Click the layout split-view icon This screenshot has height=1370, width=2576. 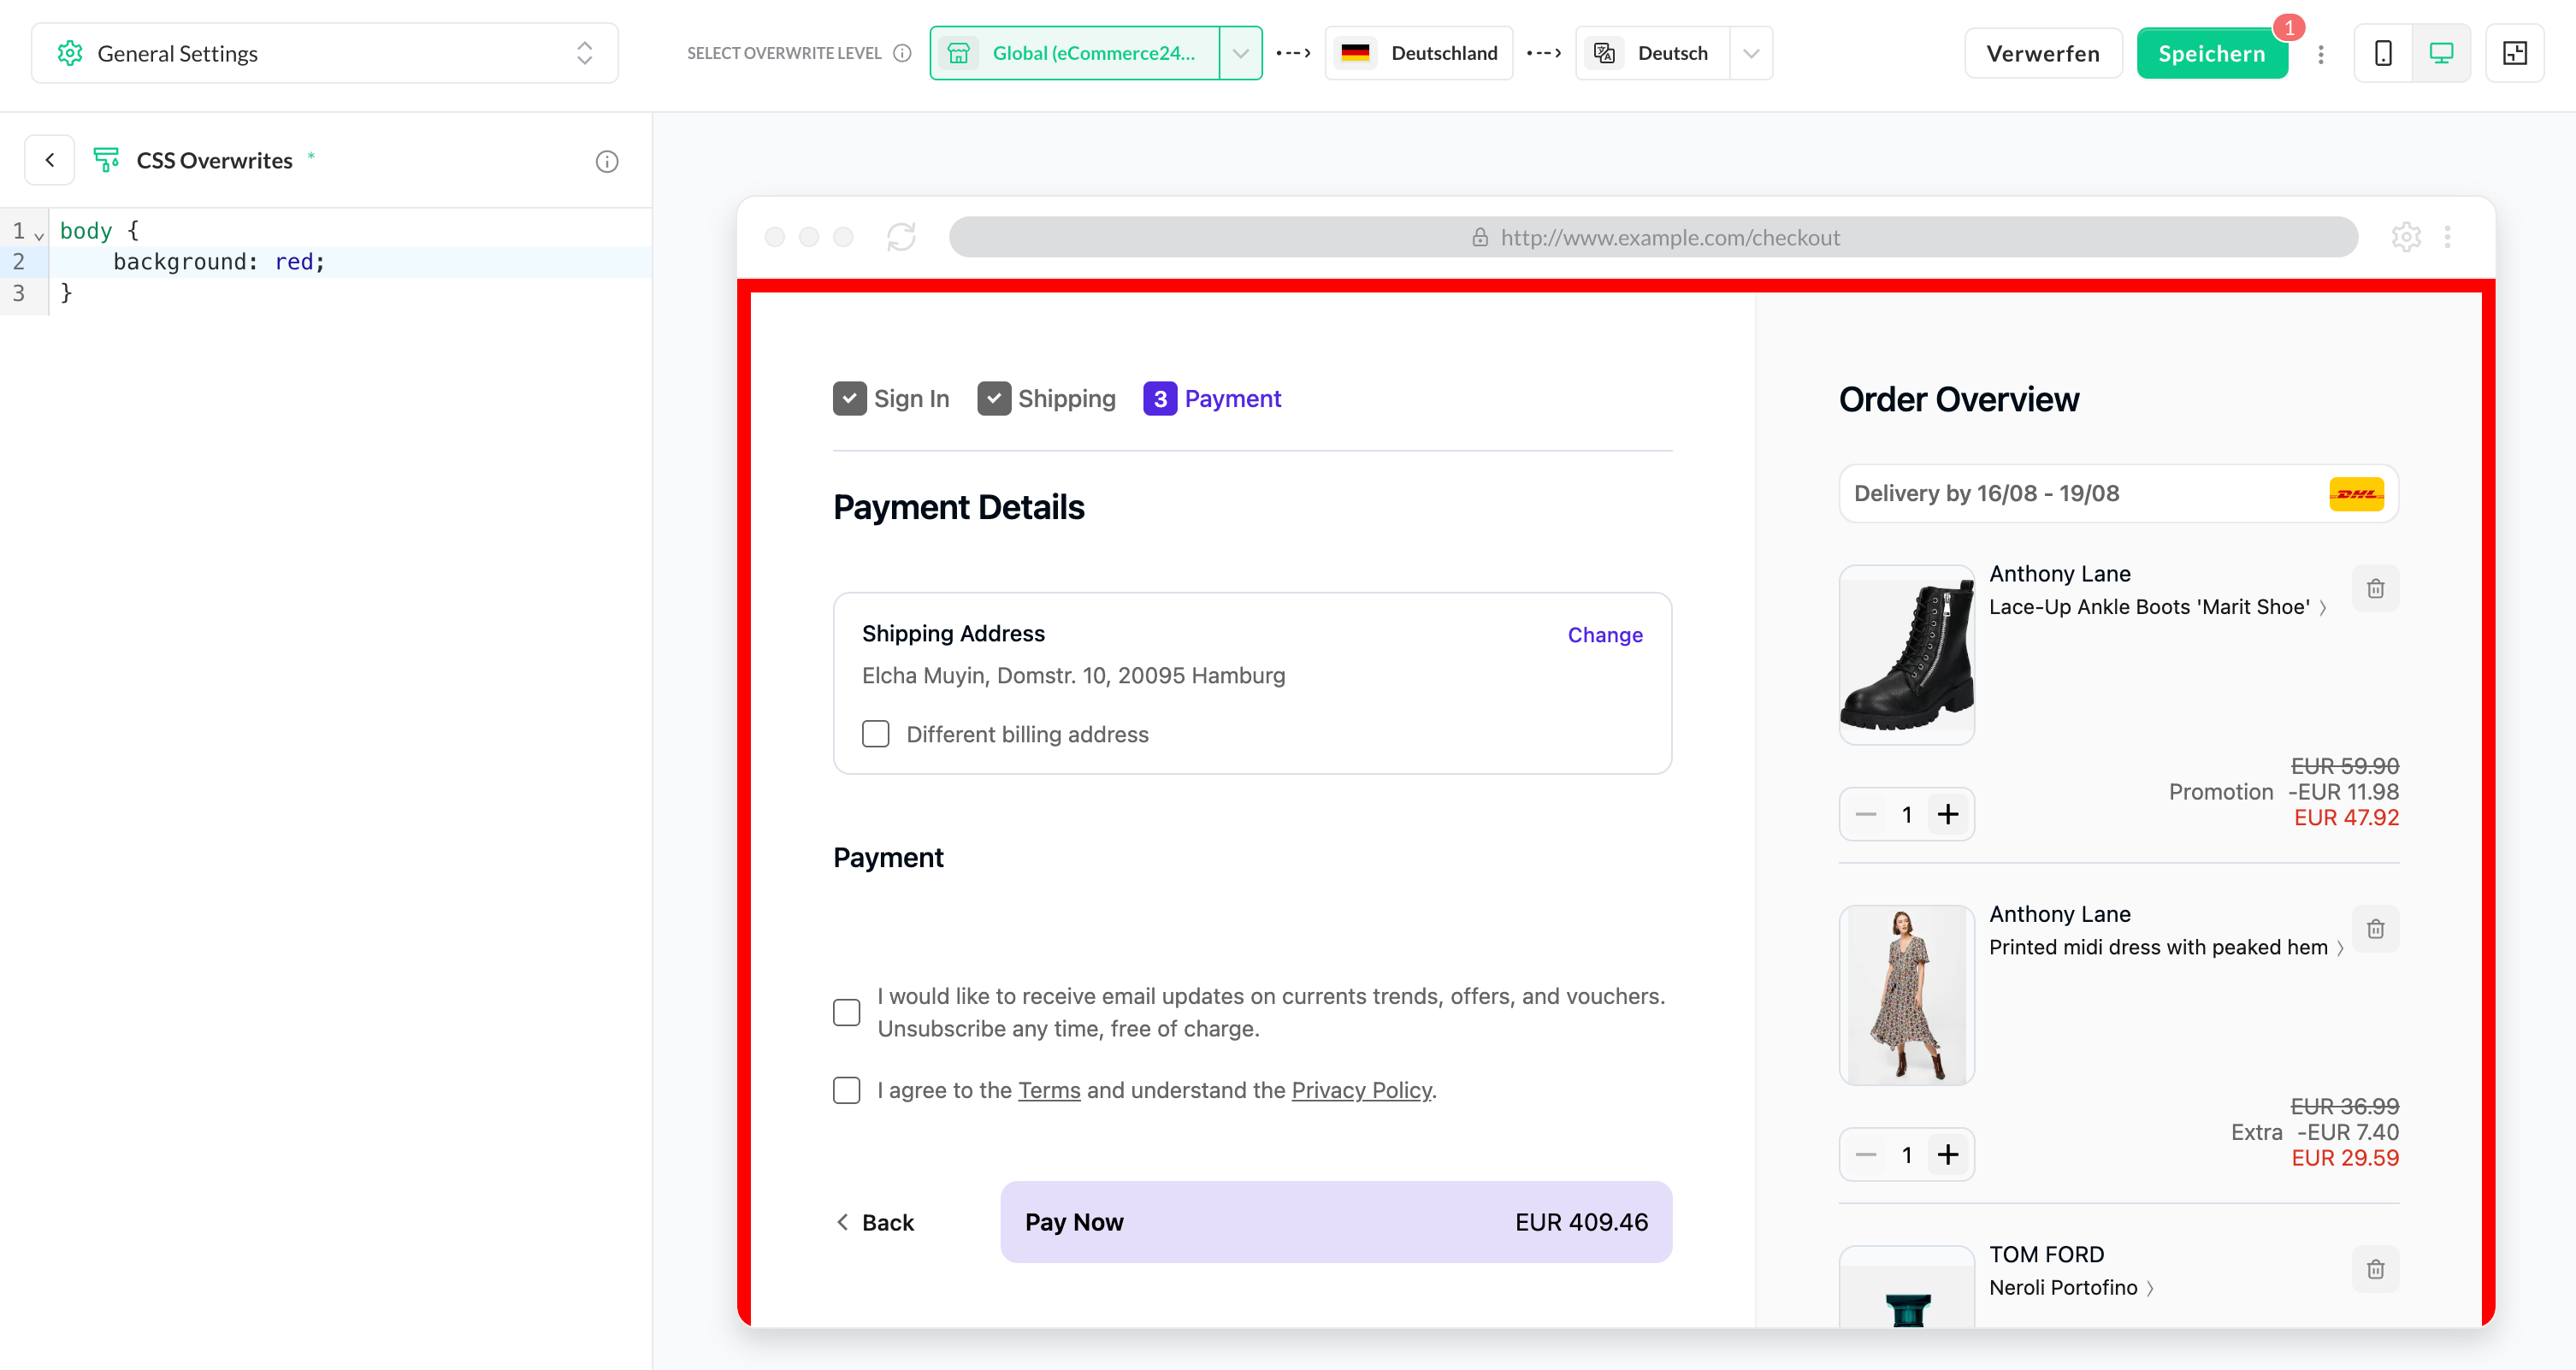pyautogui.click(x=2514, y=53)
